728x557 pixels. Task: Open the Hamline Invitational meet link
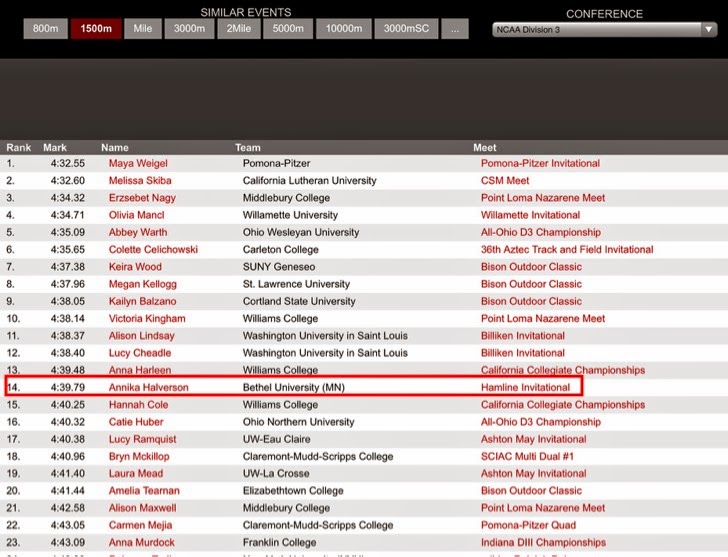click(525, 388)
